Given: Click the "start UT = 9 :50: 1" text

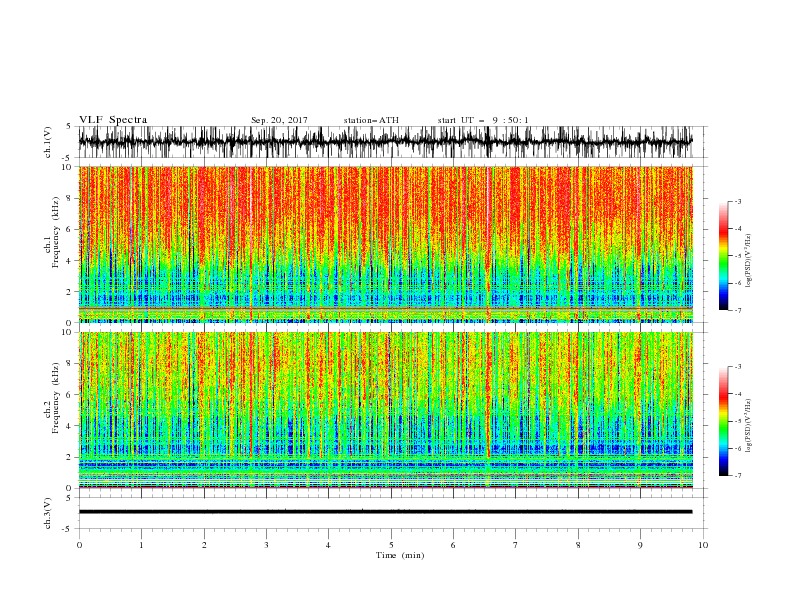Looking at the screenshot, I should click(483, 120).
